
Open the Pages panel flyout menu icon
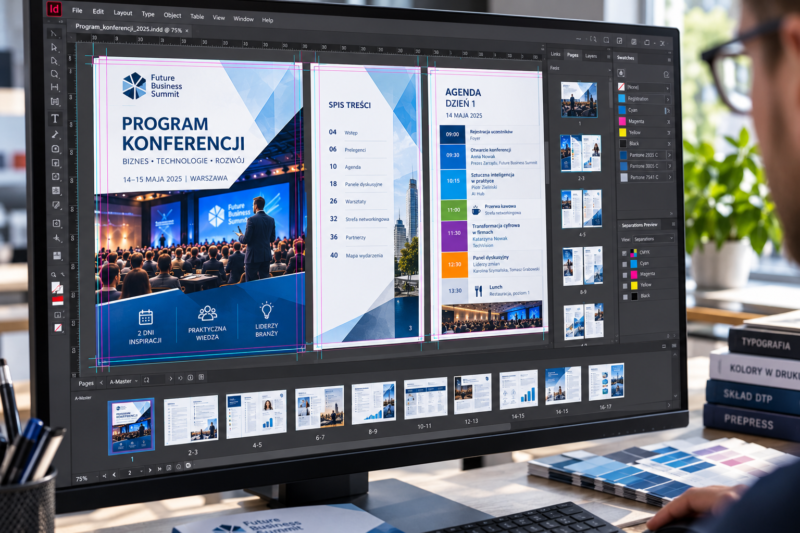(609, 57)
